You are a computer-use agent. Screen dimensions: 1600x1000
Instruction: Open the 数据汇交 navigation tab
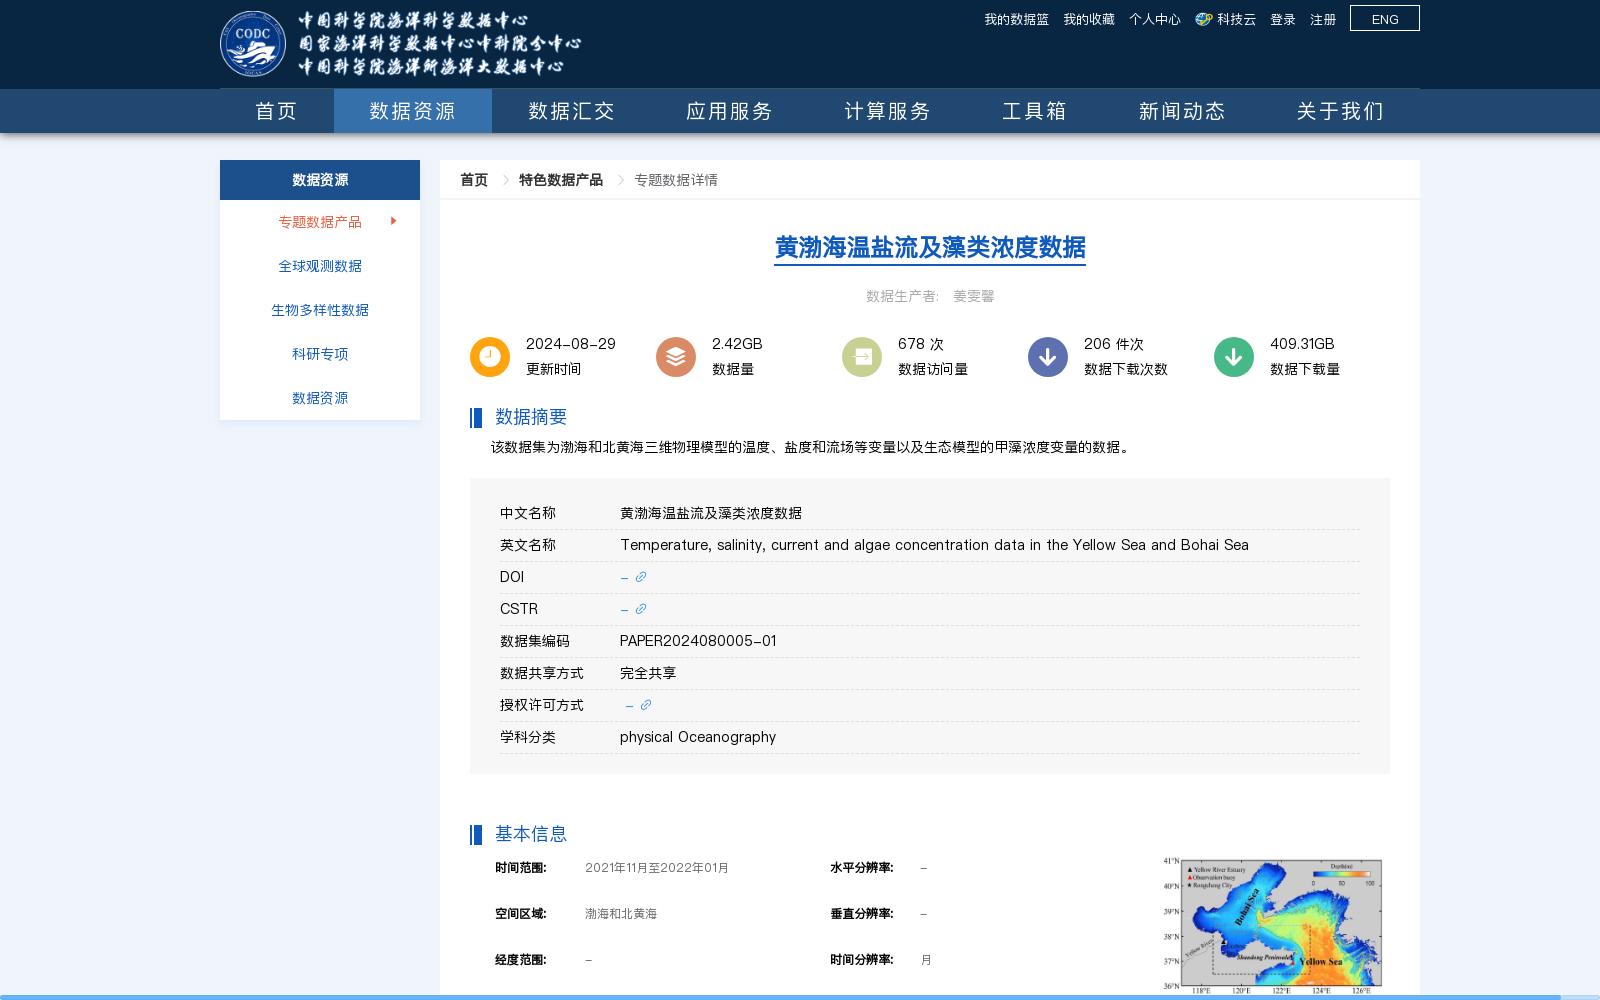coord(571,111)
